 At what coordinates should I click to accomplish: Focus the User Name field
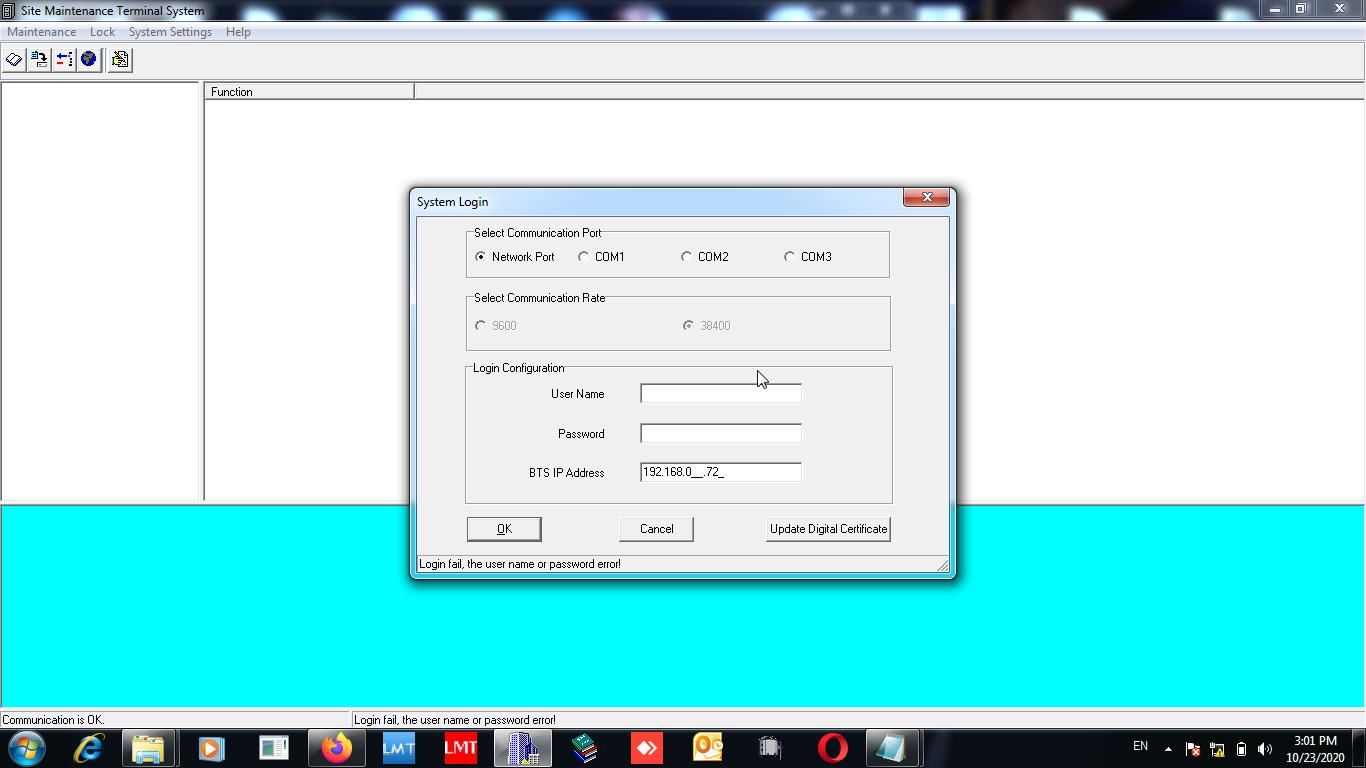click(x=721, y=394)
